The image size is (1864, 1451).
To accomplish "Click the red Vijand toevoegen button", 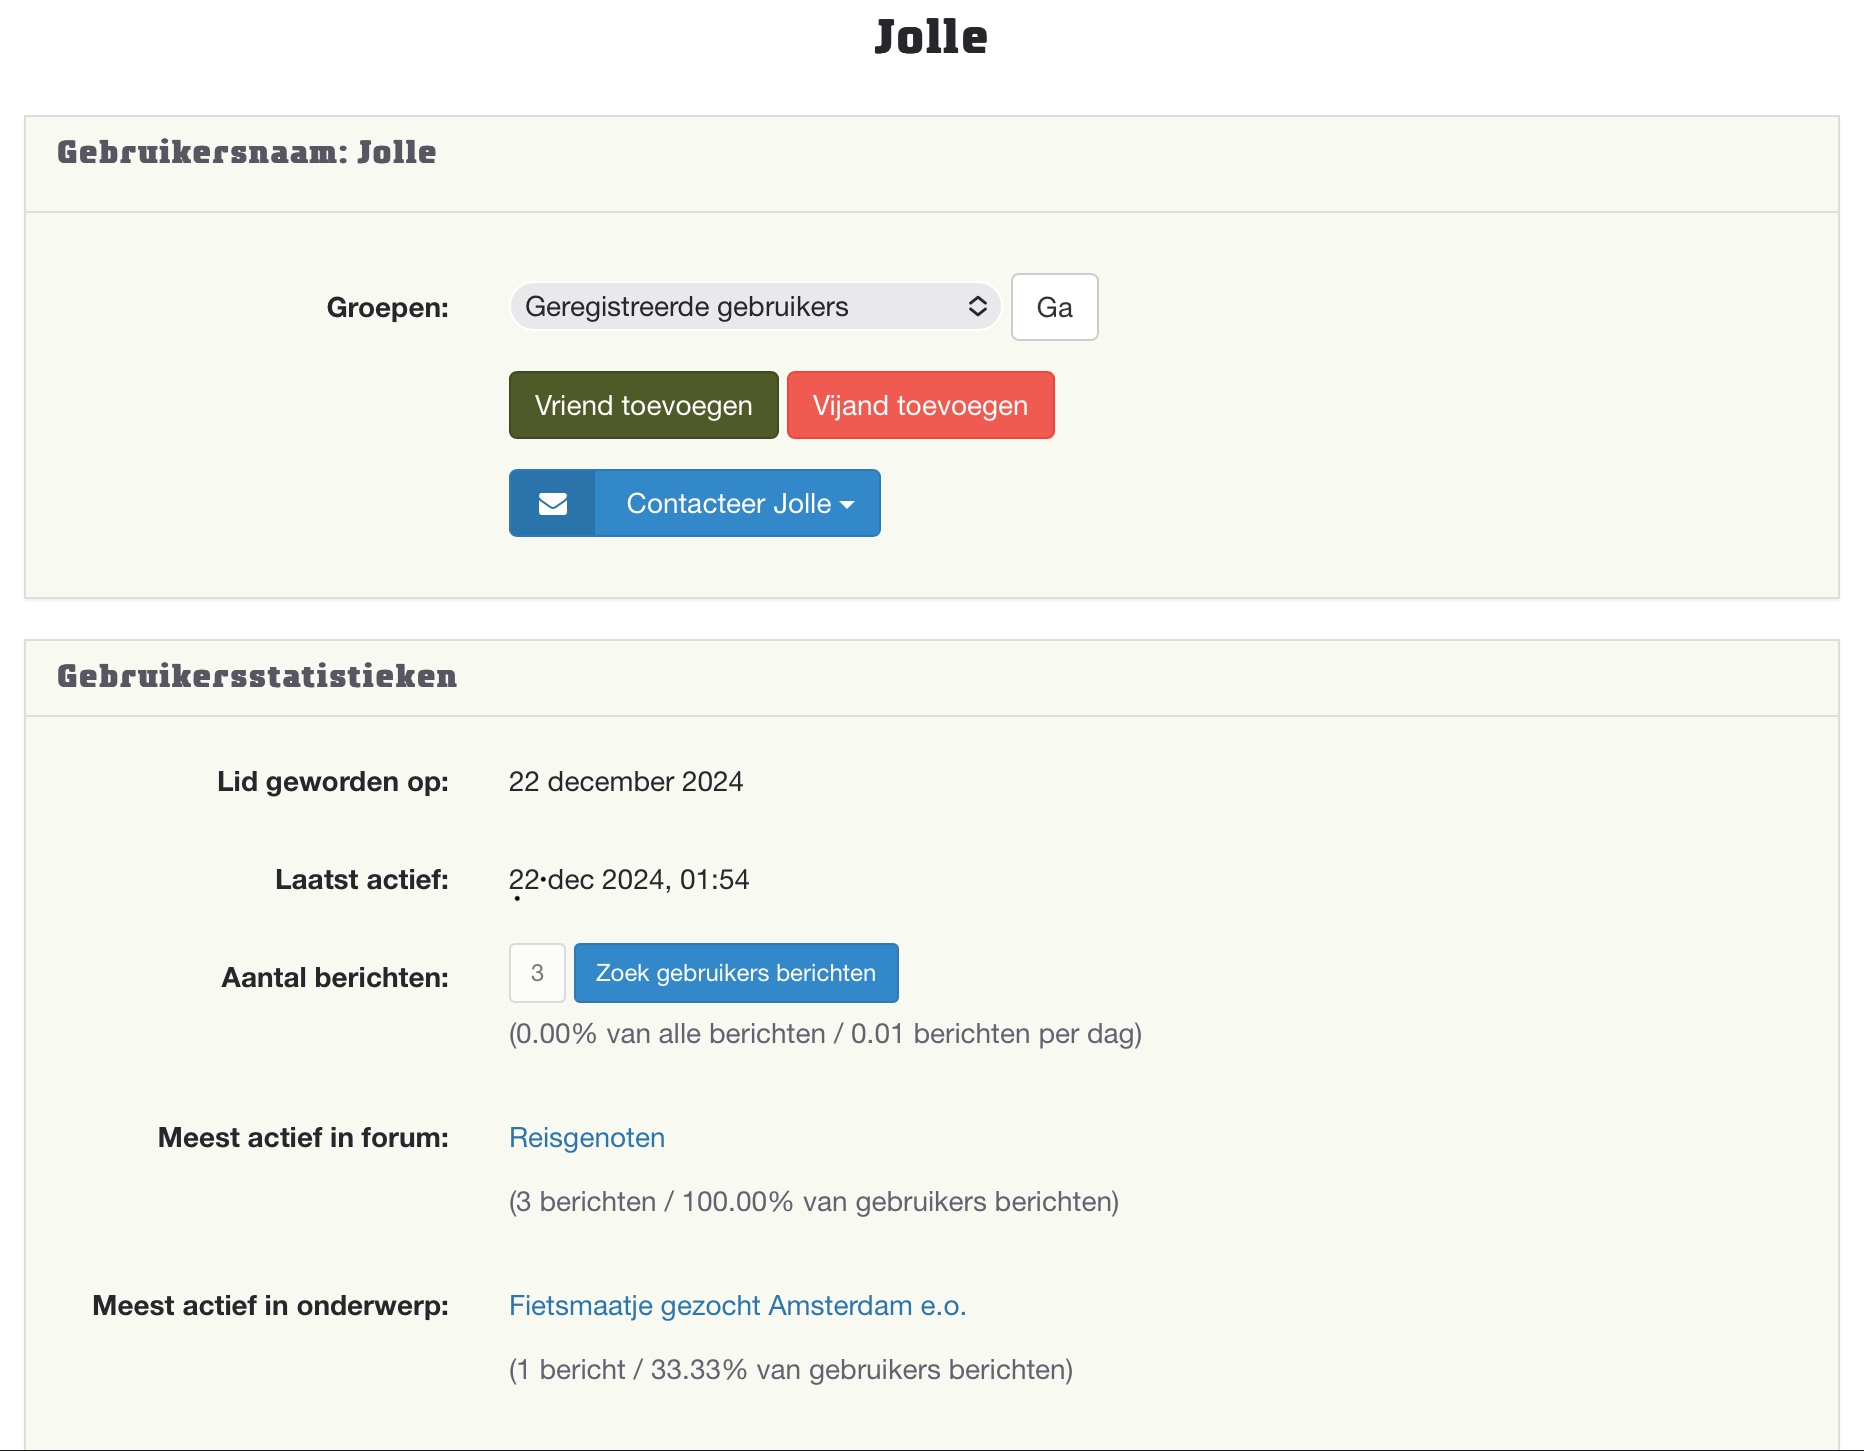I will [920, 406].
